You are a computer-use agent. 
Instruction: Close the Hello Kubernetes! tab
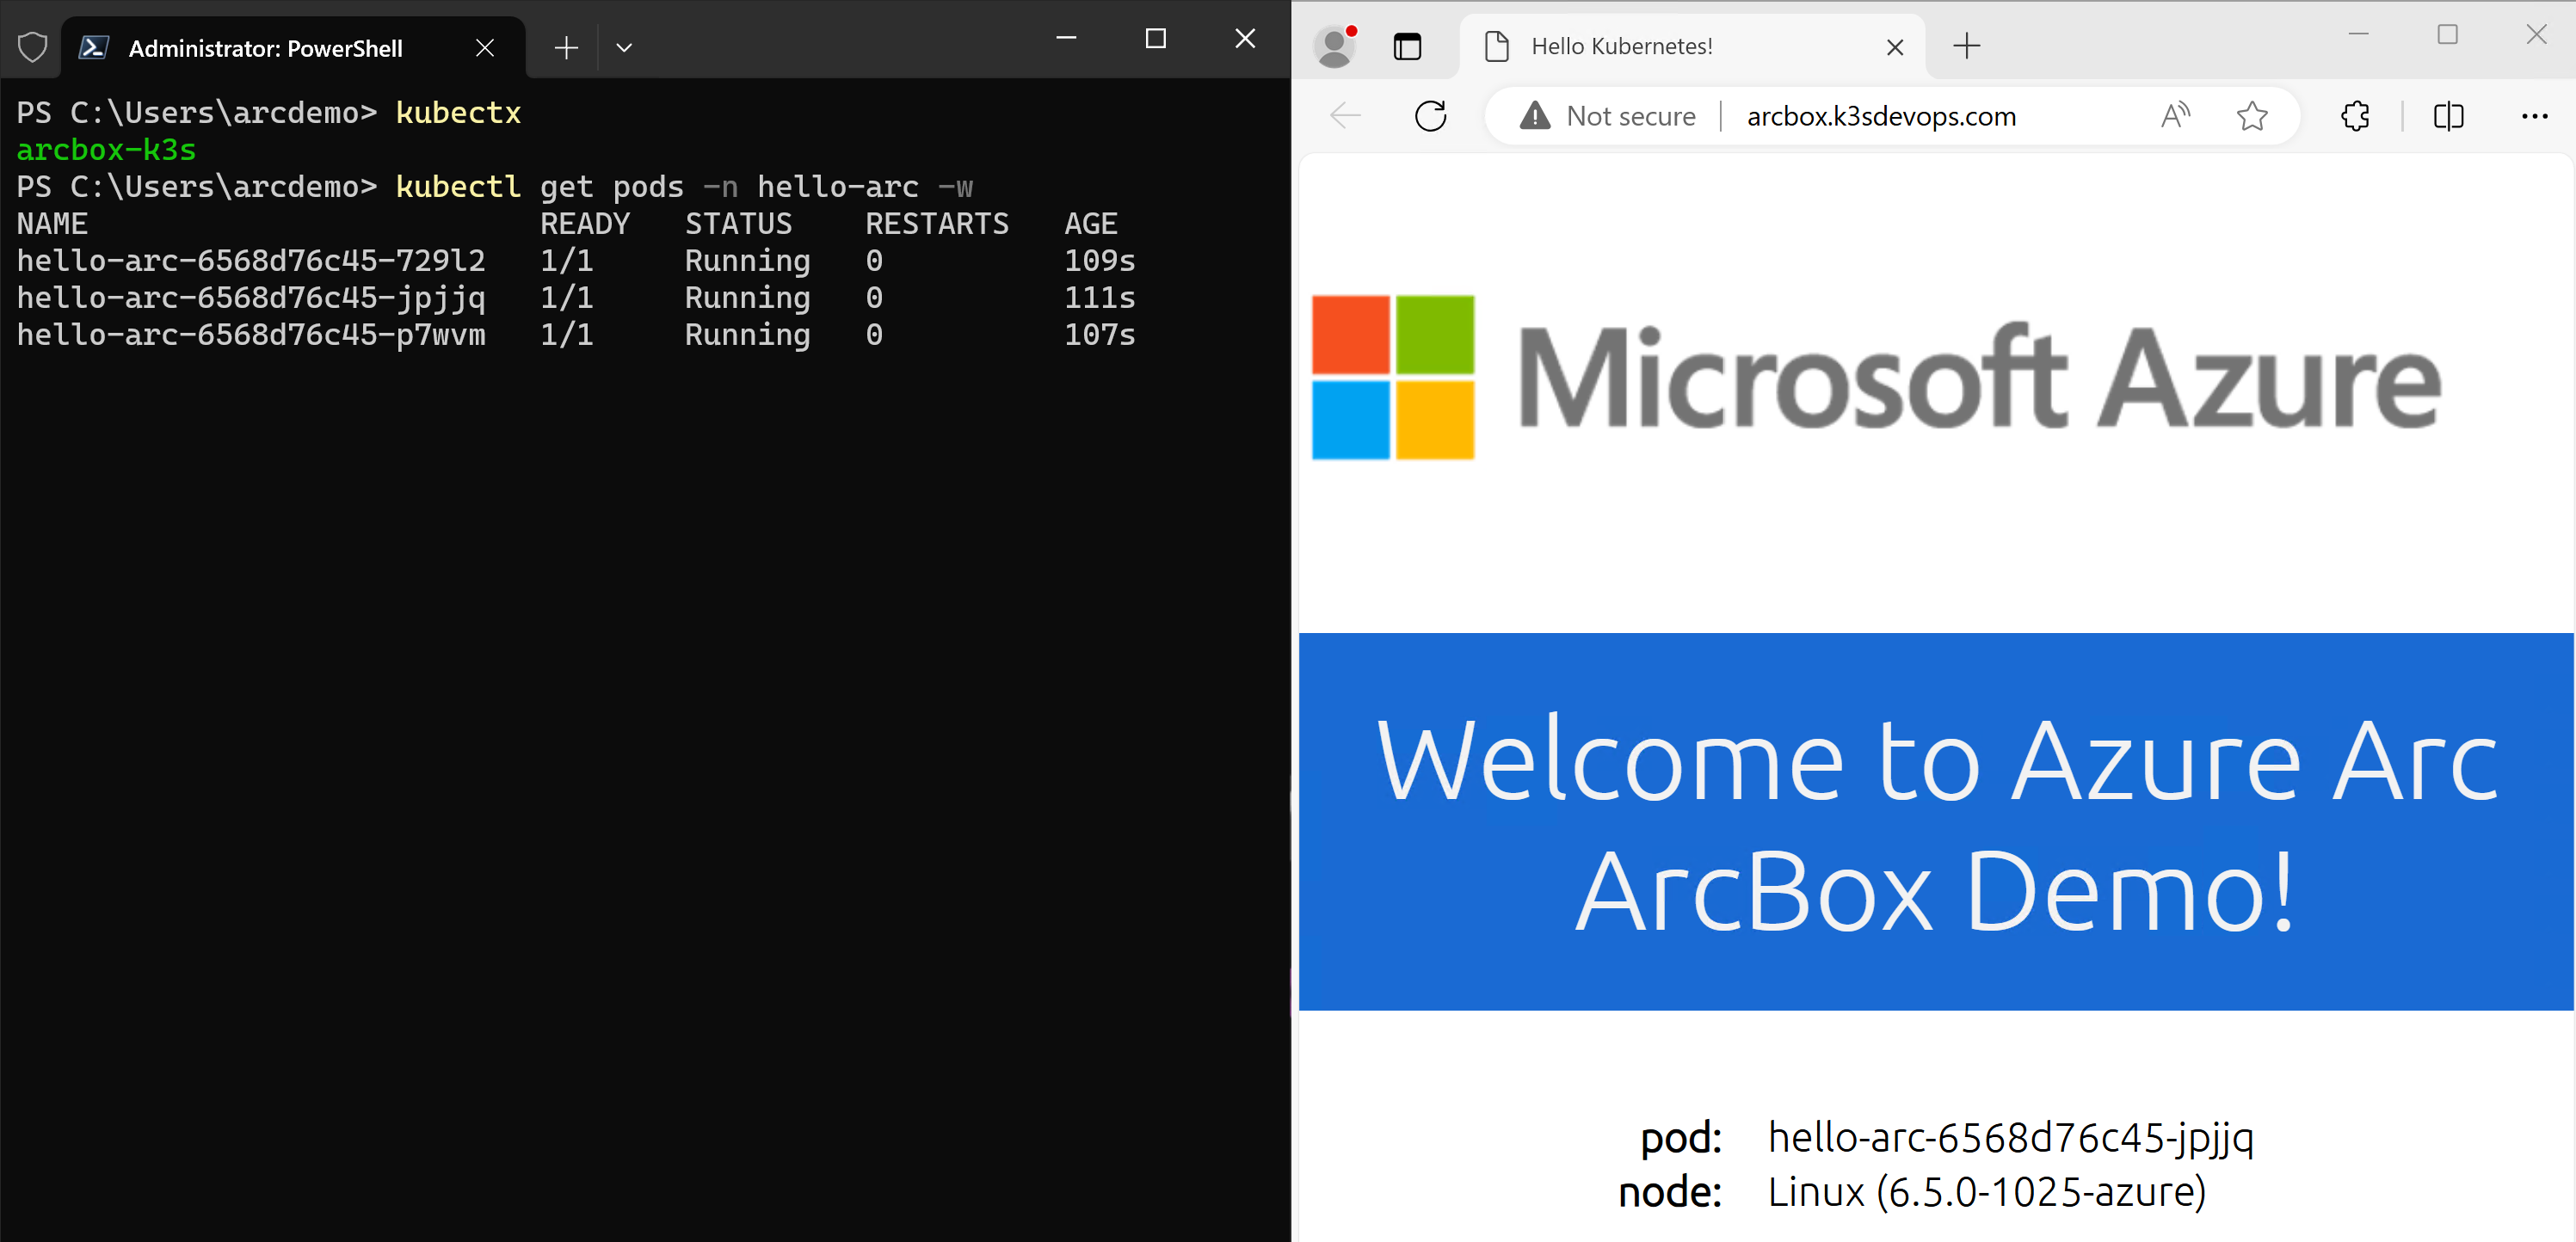click(1894, 47)
